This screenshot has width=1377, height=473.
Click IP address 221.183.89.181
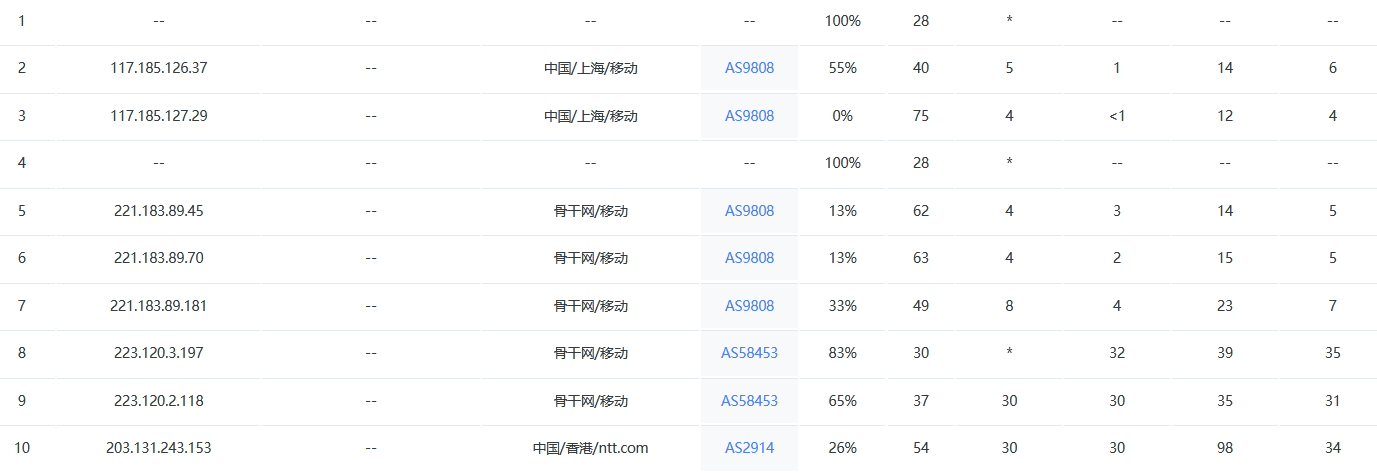coord(158,306)
